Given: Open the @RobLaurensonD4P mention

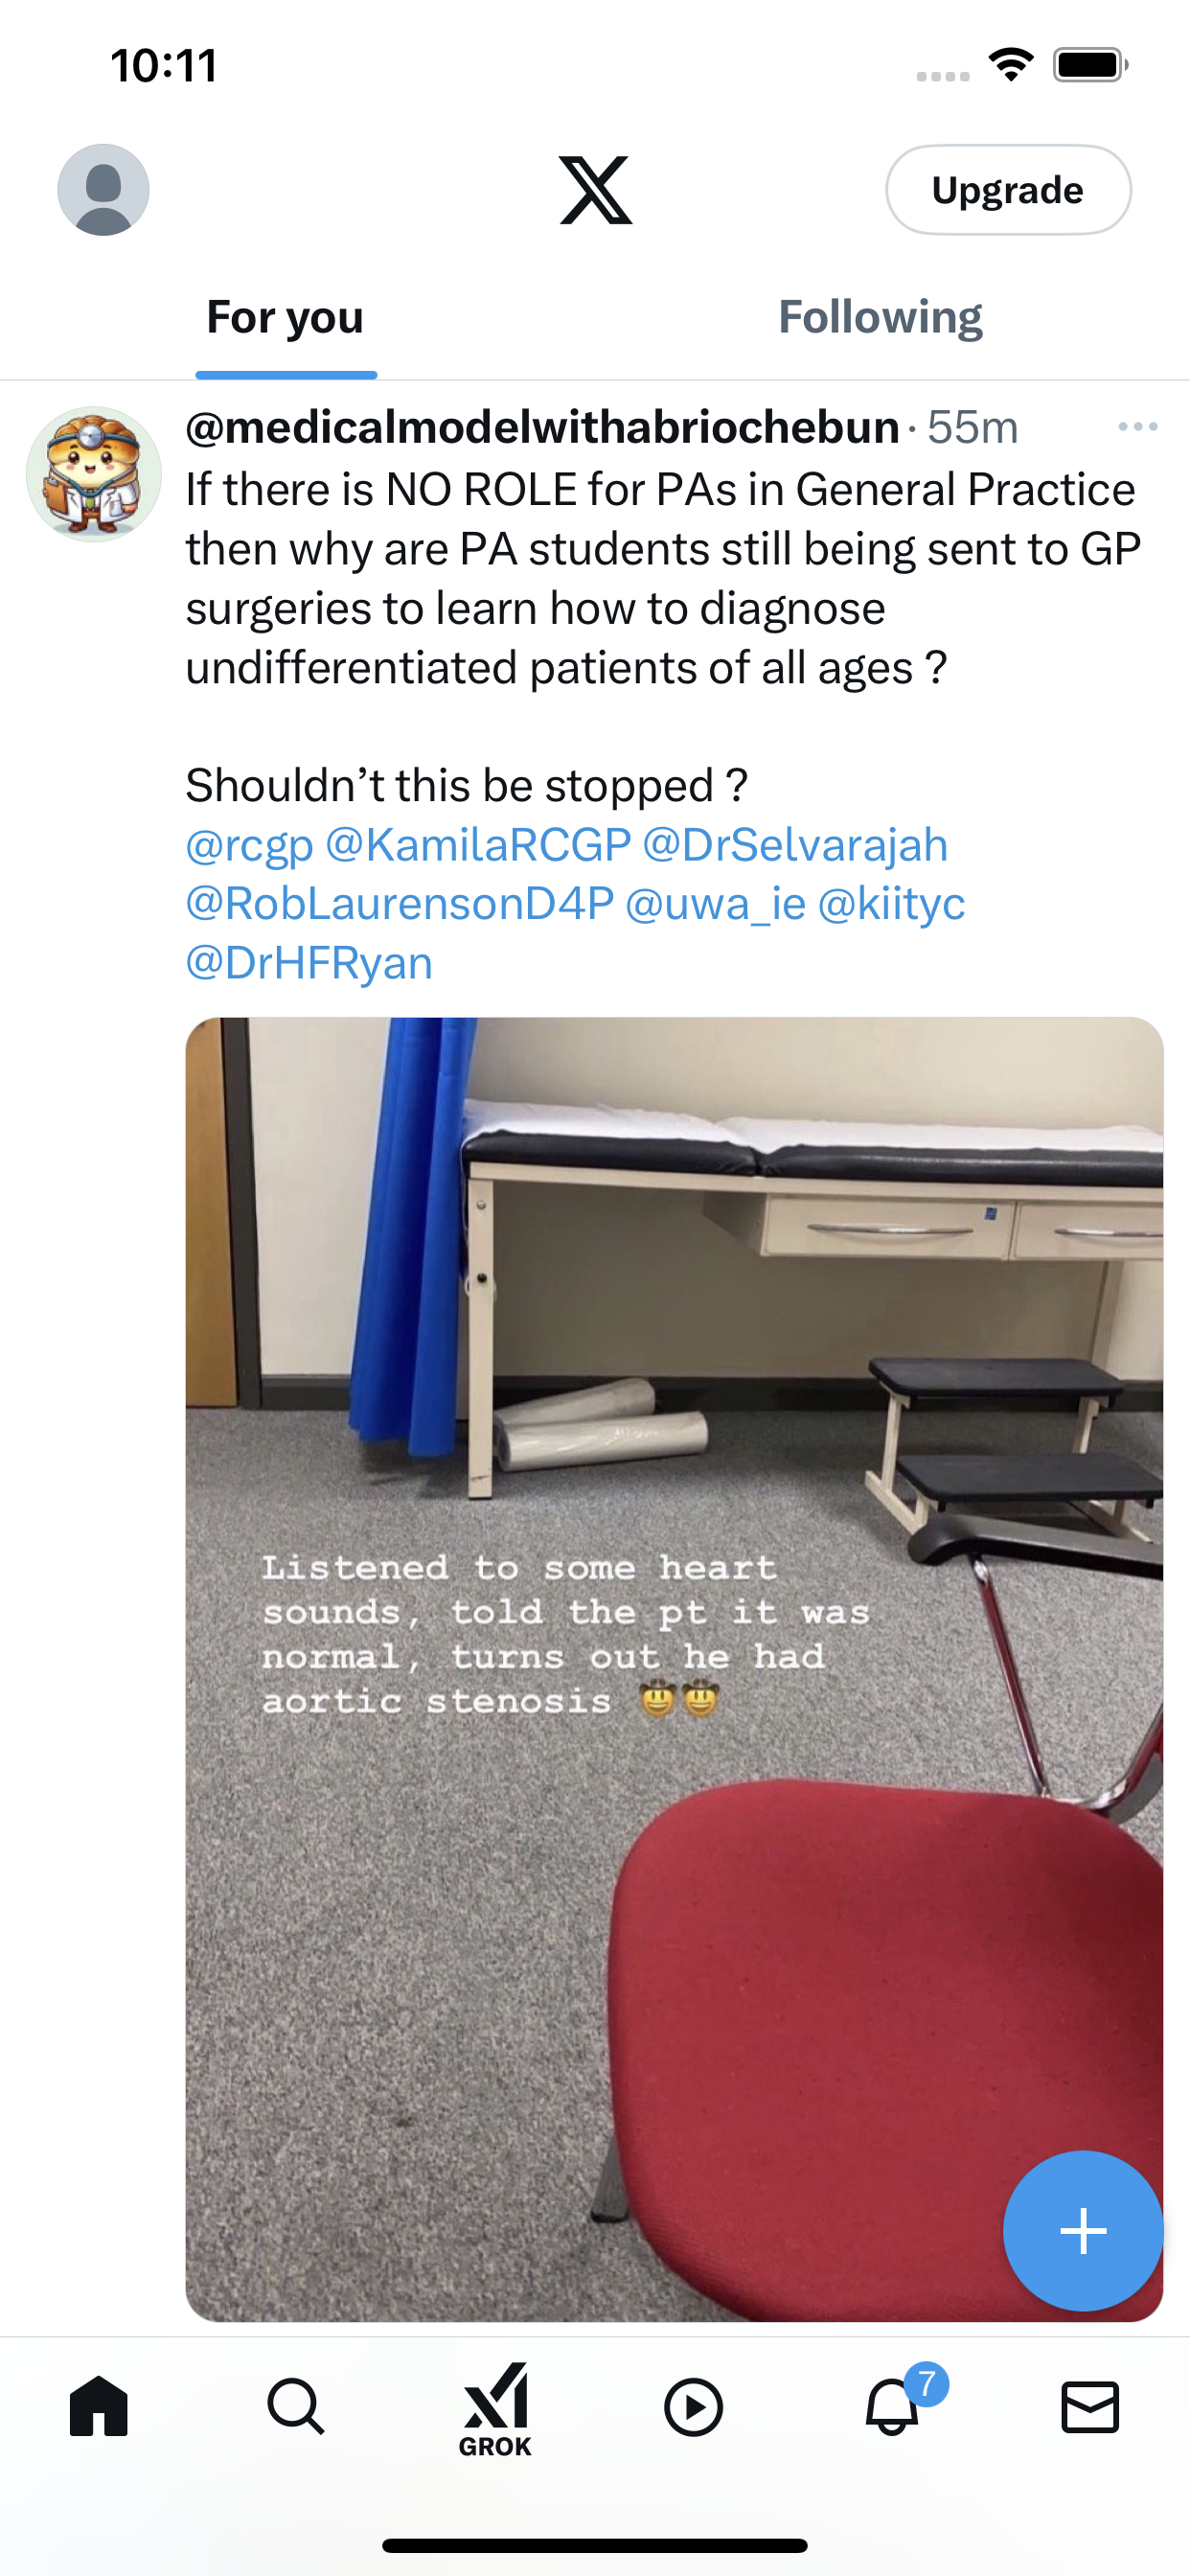Looking at the screenshot, I should 400,904.
